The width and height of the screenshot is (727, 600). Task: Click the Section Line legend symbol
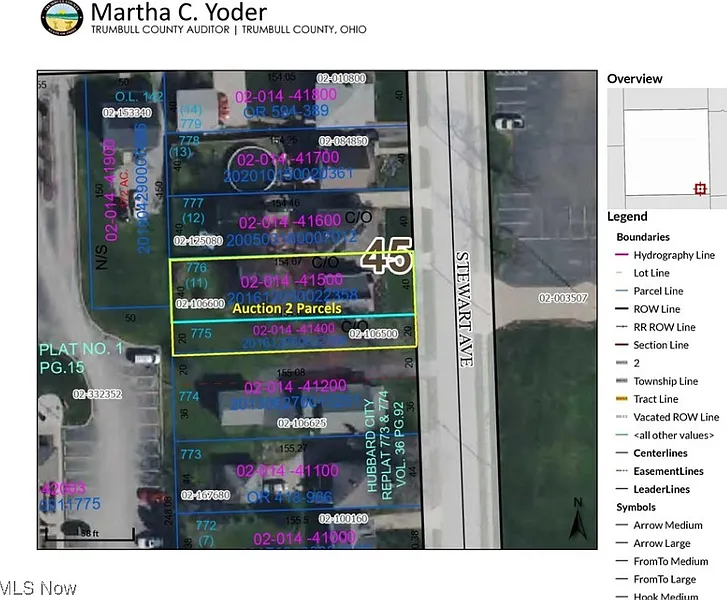[x=622, y=345]
